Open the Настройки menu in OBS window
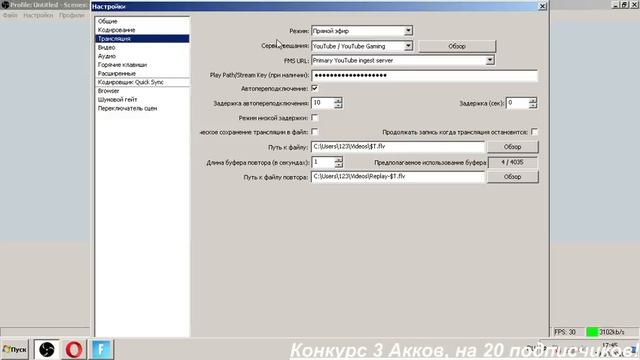640x360 pixels. (x=38, y=15)
